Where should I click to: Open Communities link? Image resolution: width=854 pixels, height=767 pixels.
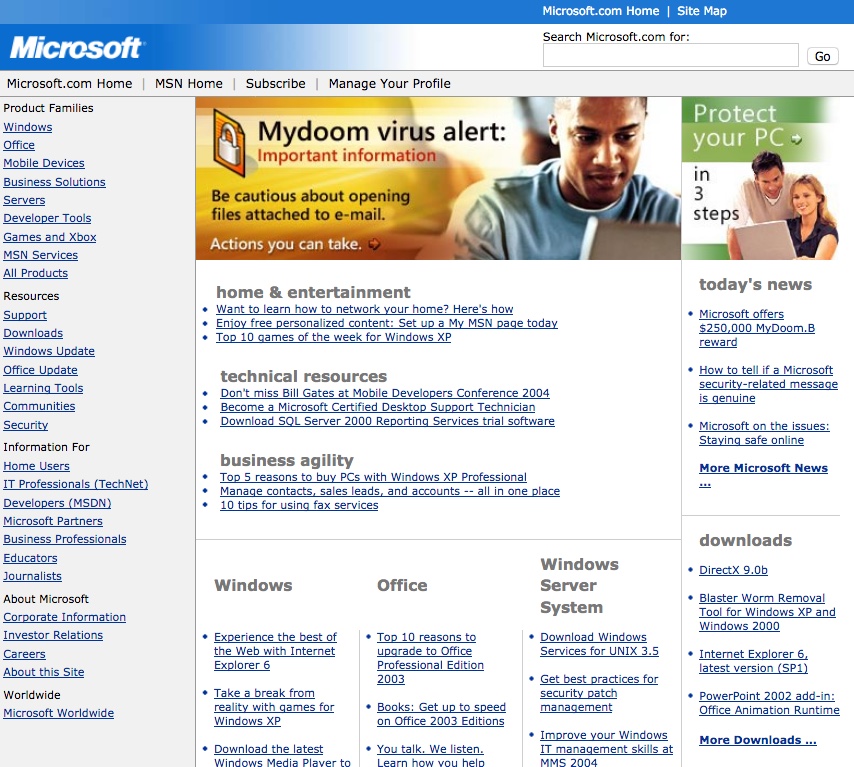39,406
